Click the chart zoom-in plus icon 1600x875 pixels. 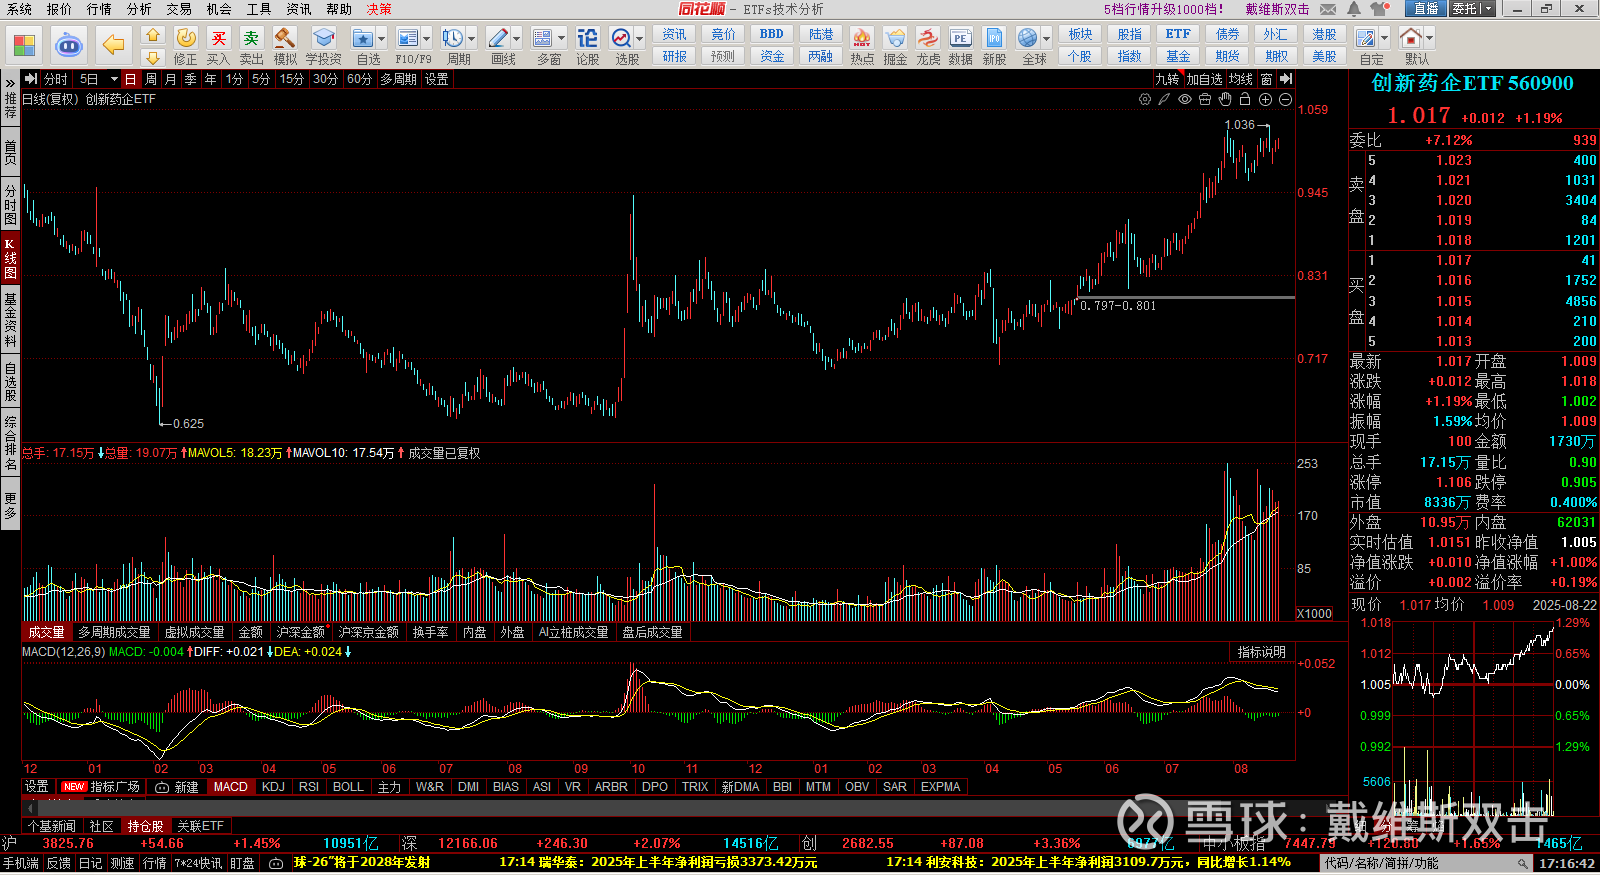1265,99
